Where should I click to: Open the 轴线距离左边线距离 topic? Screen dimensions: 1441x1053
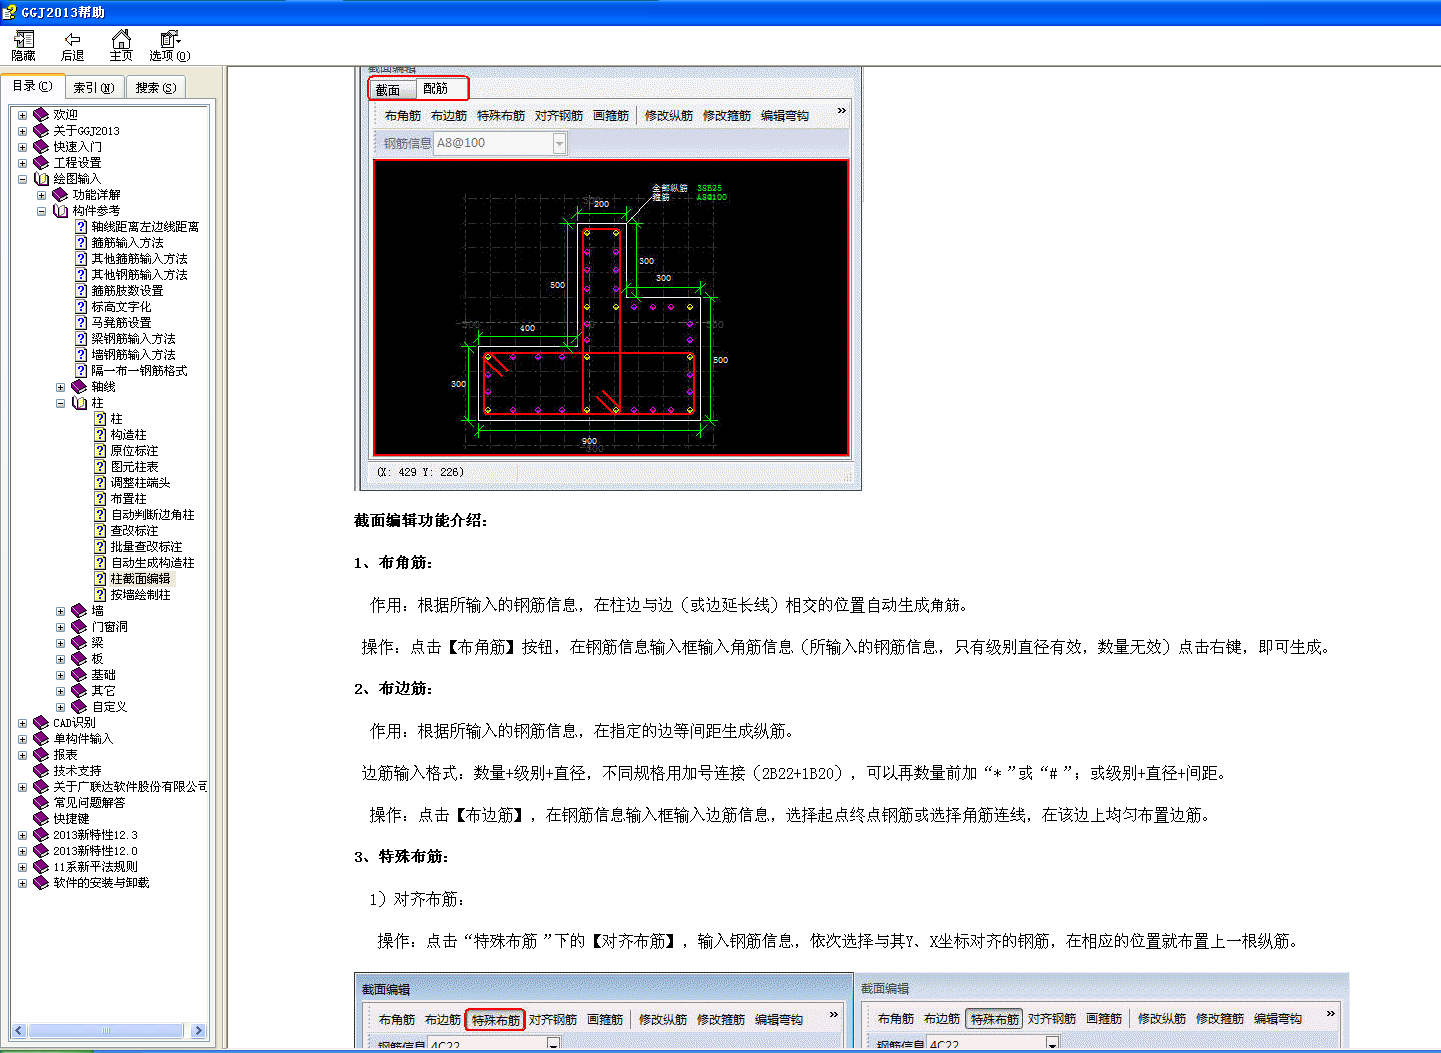pyautogui.click(x=145, y=227)
